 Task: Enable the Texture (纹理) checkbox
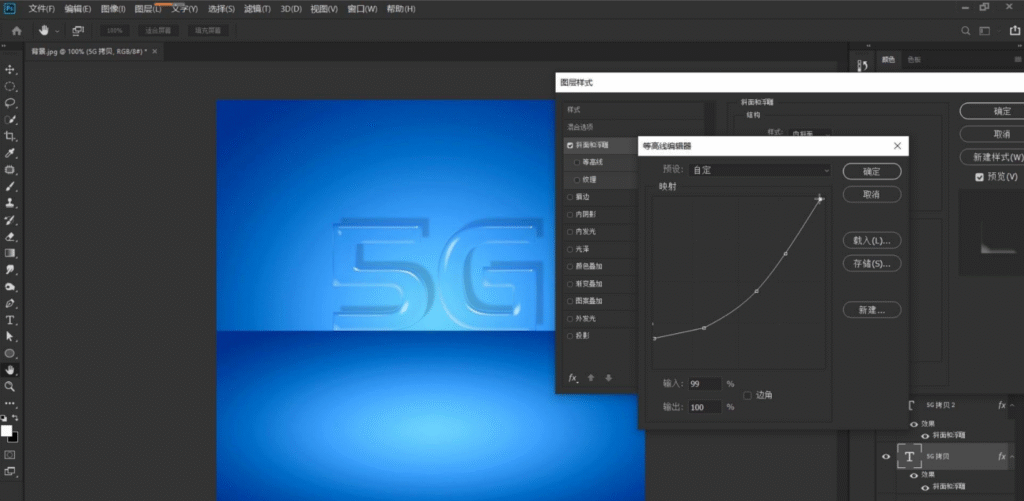(x=577, y=180)
